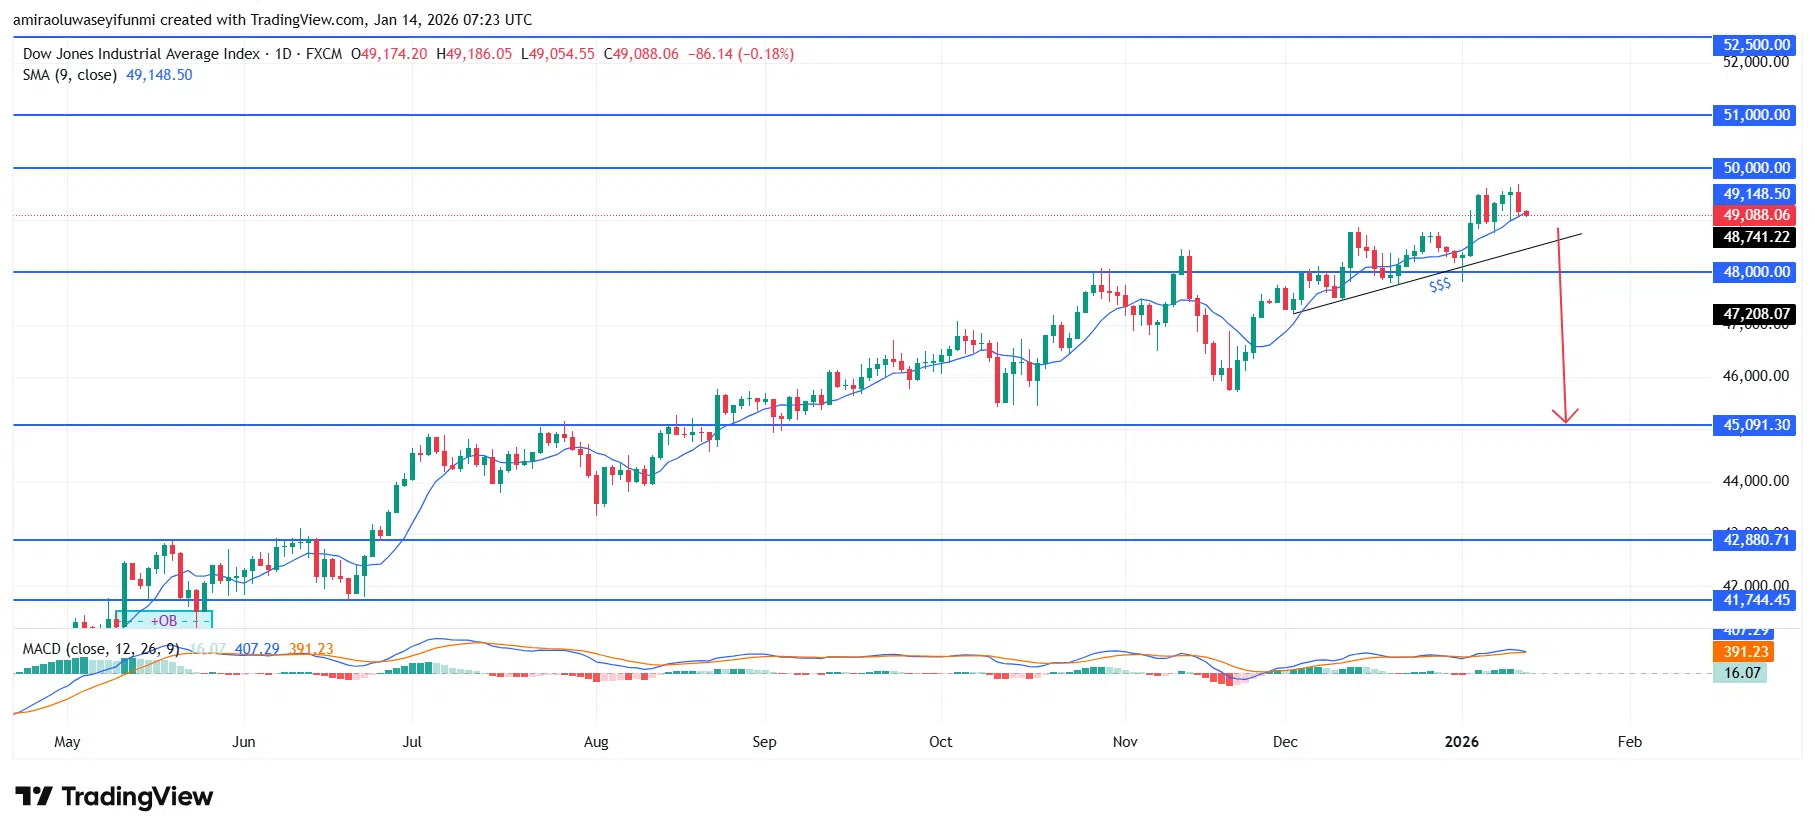Select the 45,091.30 support level label
Viewport: 1815px width, 834px height.
[x=1756, y=425]
